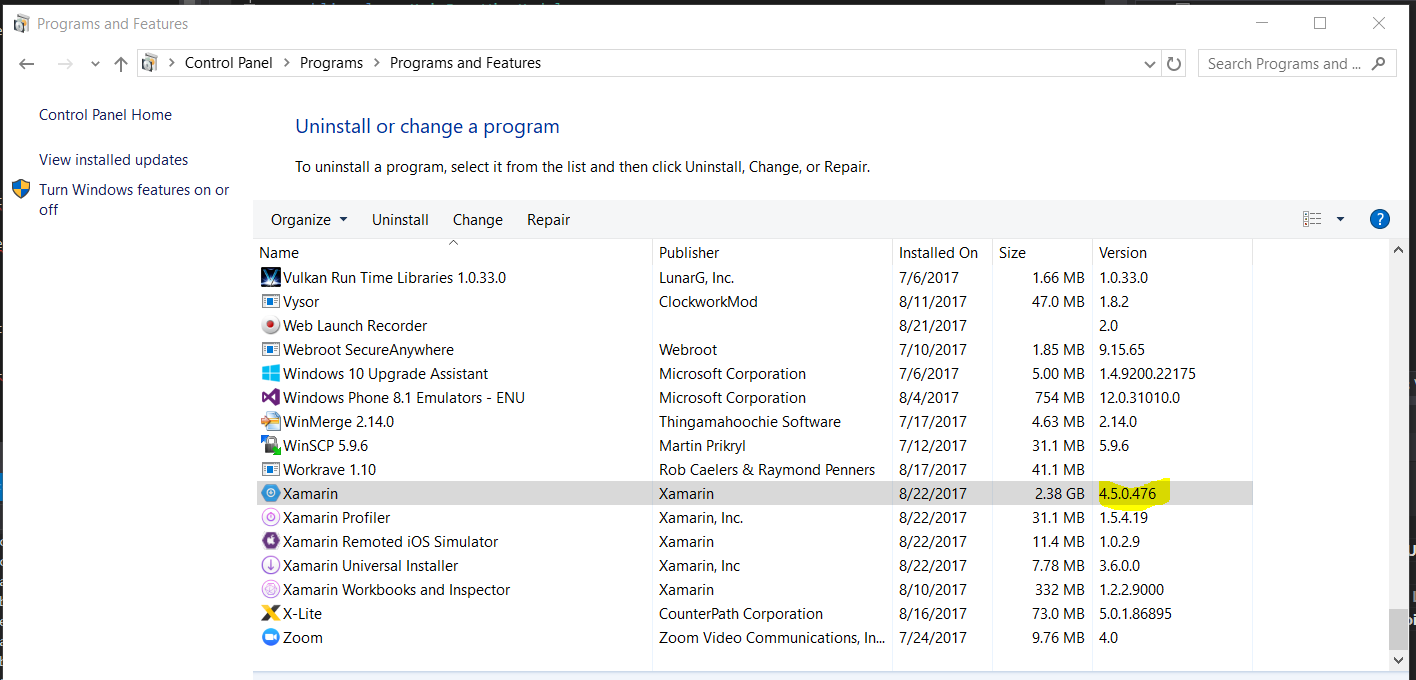Click the WinMerge 2.14.0 program icon

(x=270, y=421)
